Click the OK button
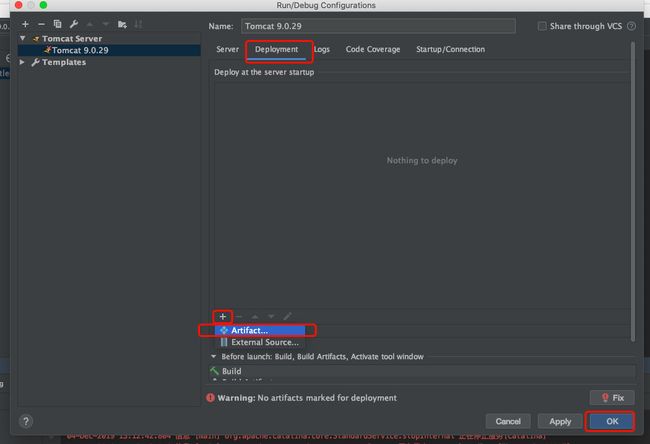650x444 pixels. point(612,422)
